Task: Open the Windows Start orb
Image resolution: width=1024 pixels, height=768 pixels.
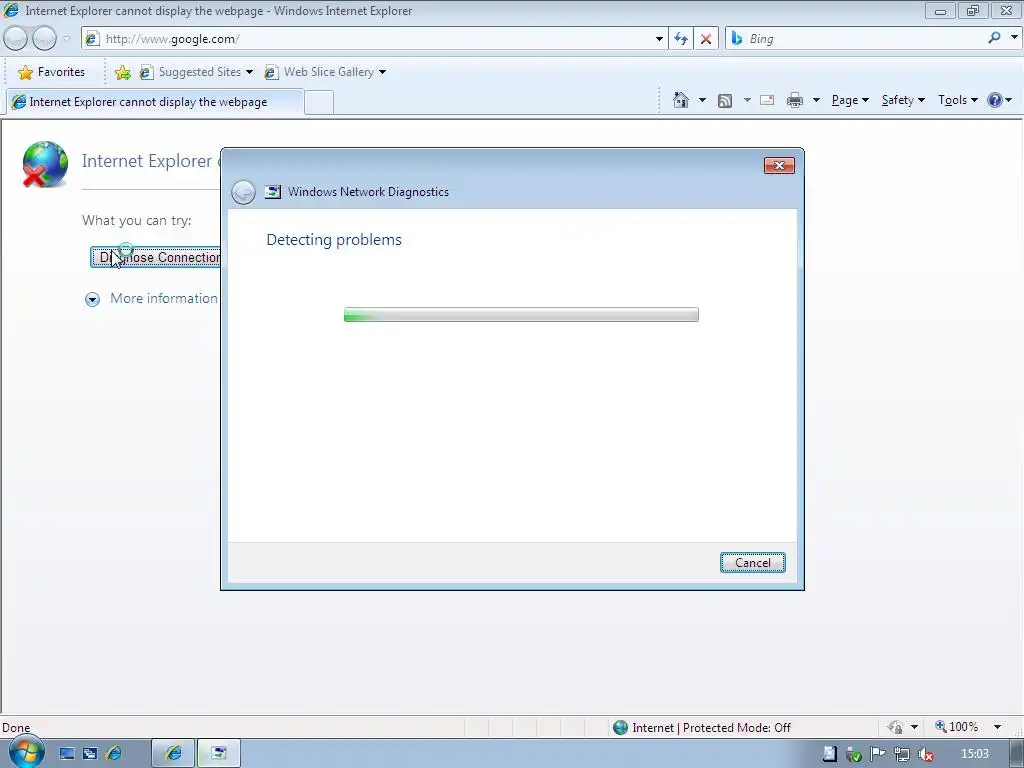Action: [26, 753]
